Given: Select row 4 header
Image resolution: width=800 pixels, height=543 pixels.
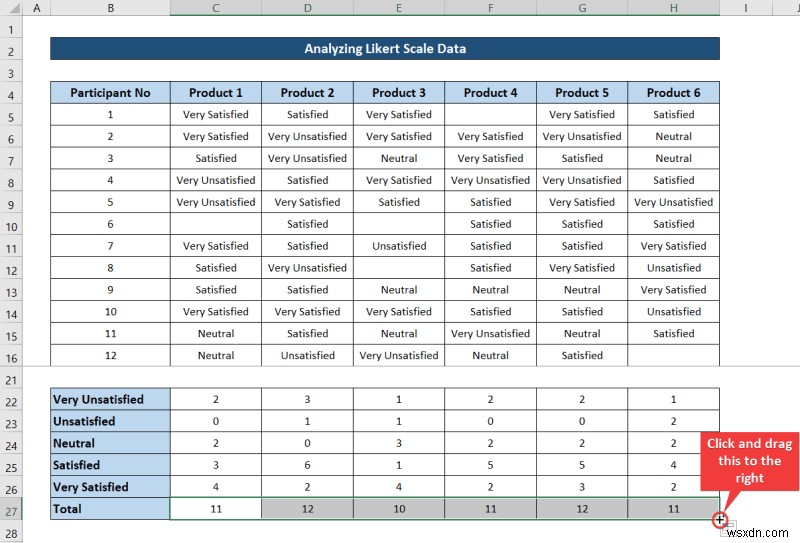Looking at the screenshot, I should (11, 95).
